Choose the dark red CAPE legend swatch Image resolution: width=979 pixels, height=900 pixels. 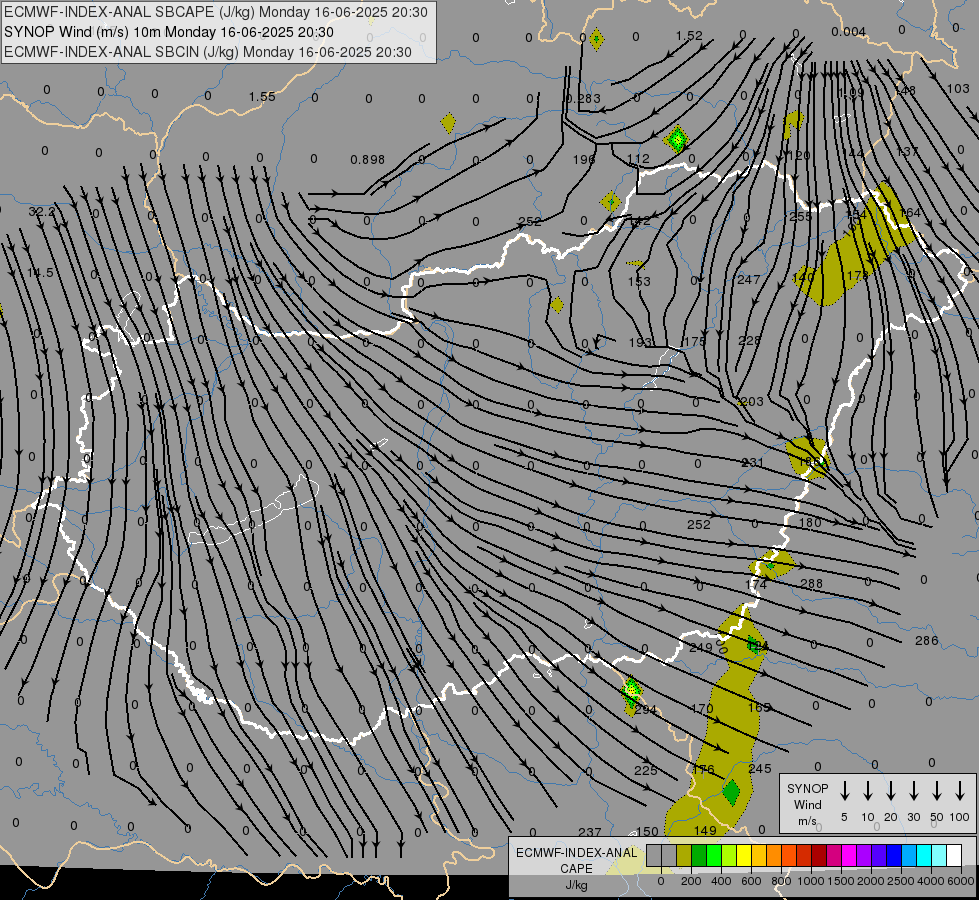point(819,856)
